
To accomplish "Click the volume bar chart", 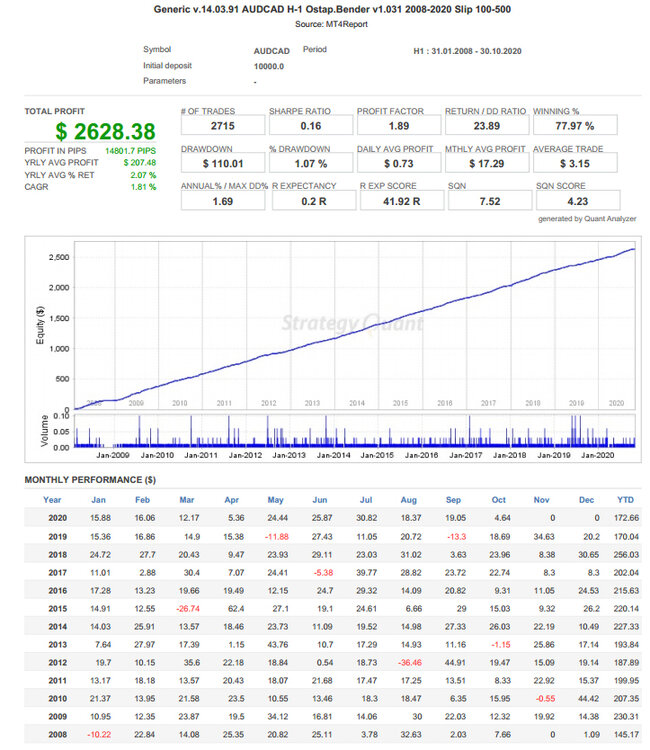I will coord(355,431).
